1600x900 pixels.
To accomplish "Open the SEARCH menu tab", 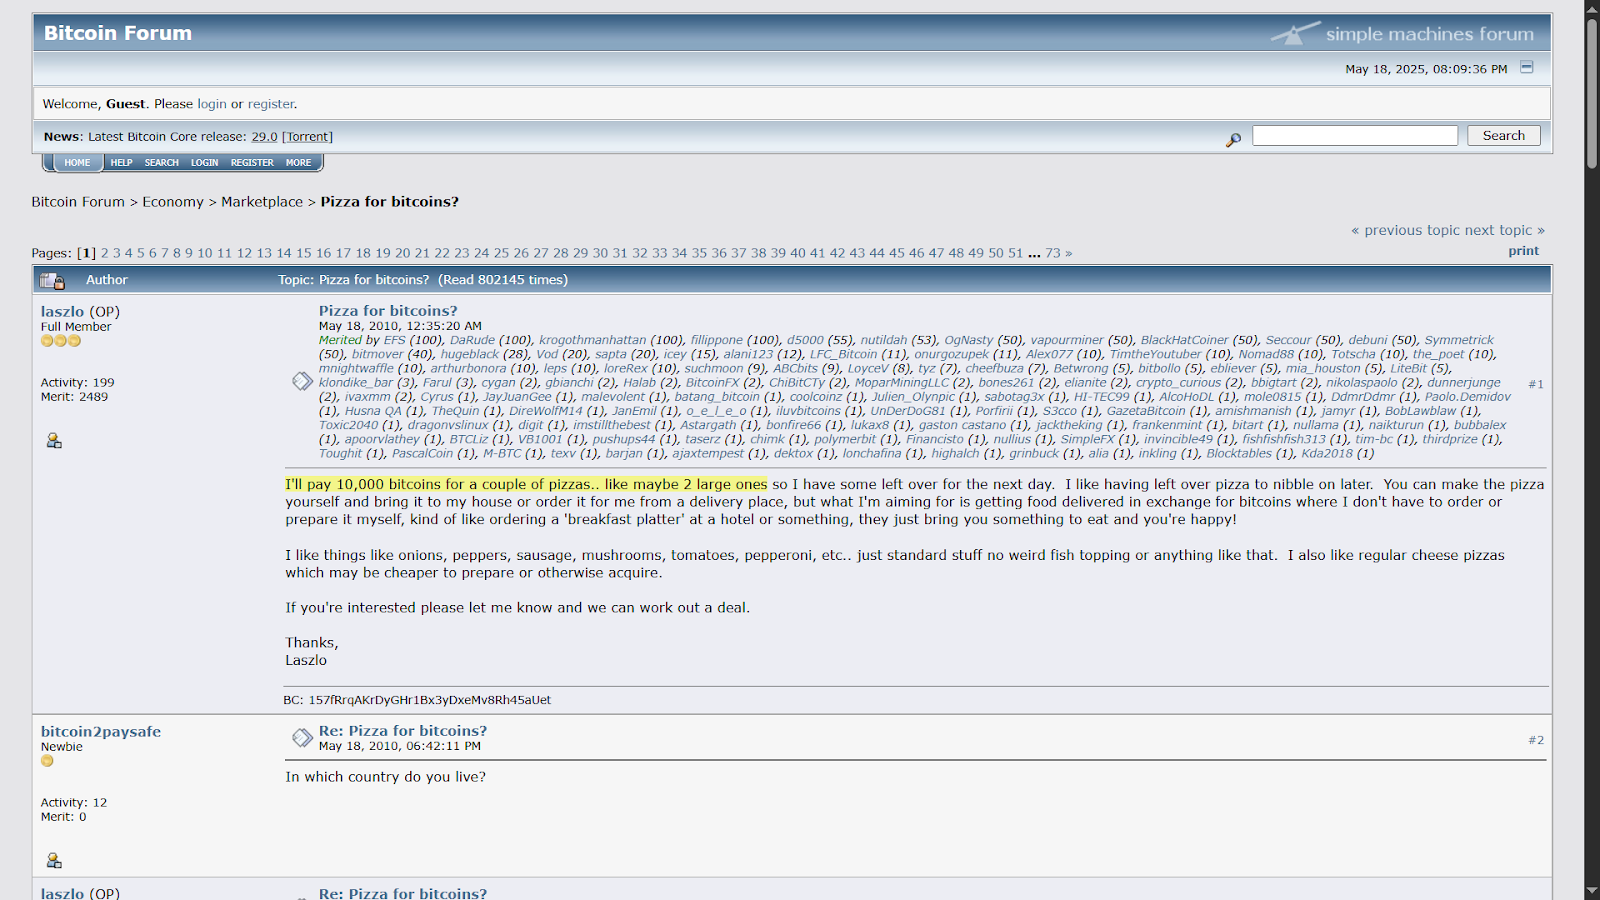I will click(161, 162).
